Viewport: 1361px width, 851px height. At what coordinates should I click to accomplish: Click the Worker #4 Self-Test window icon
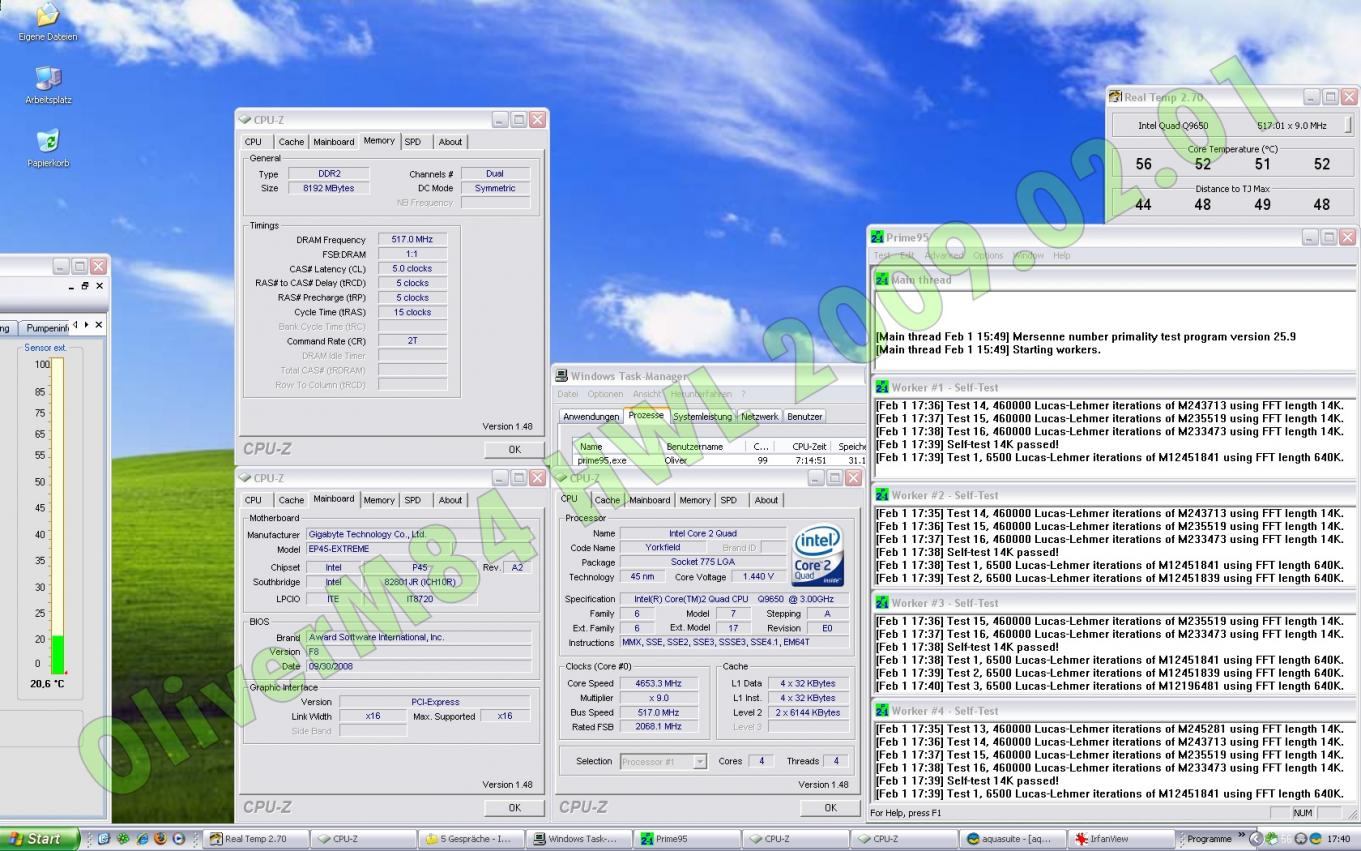tap(882, 711)
